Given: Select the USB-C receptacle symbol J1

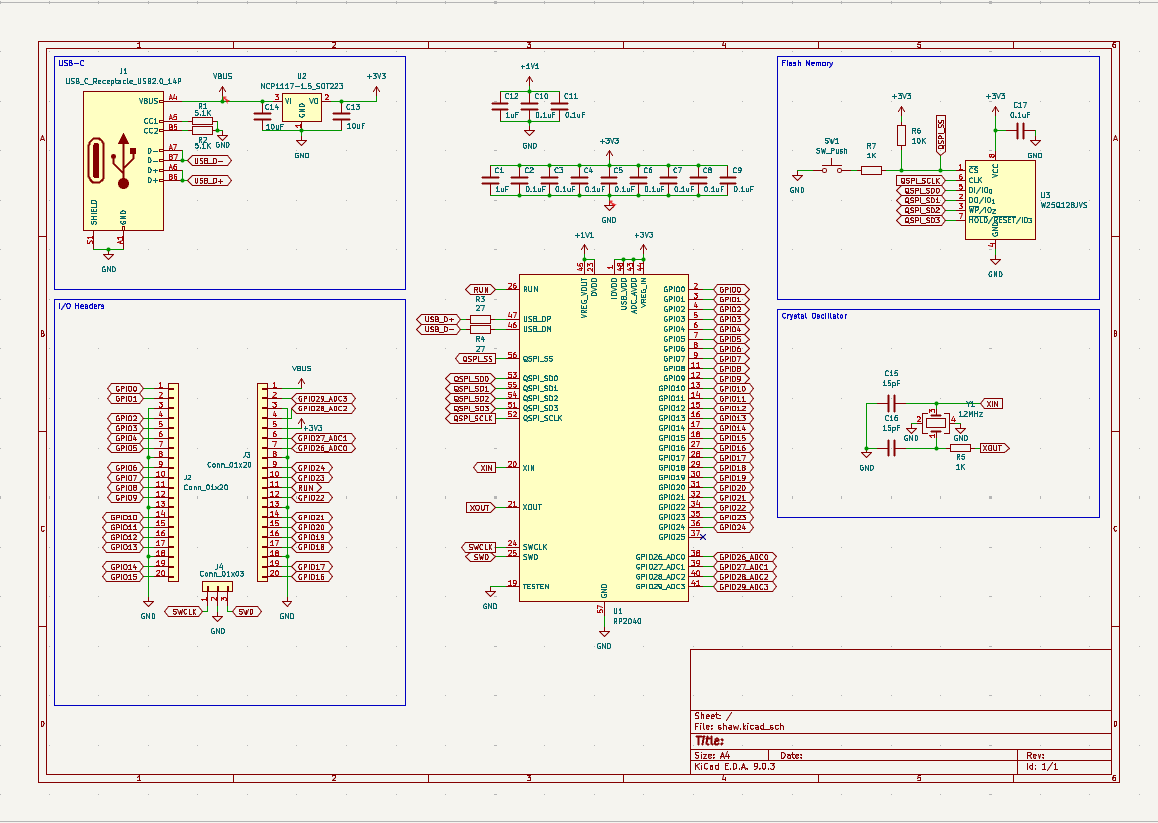Looking at the screenshot, I should click(x=123, y=158).
